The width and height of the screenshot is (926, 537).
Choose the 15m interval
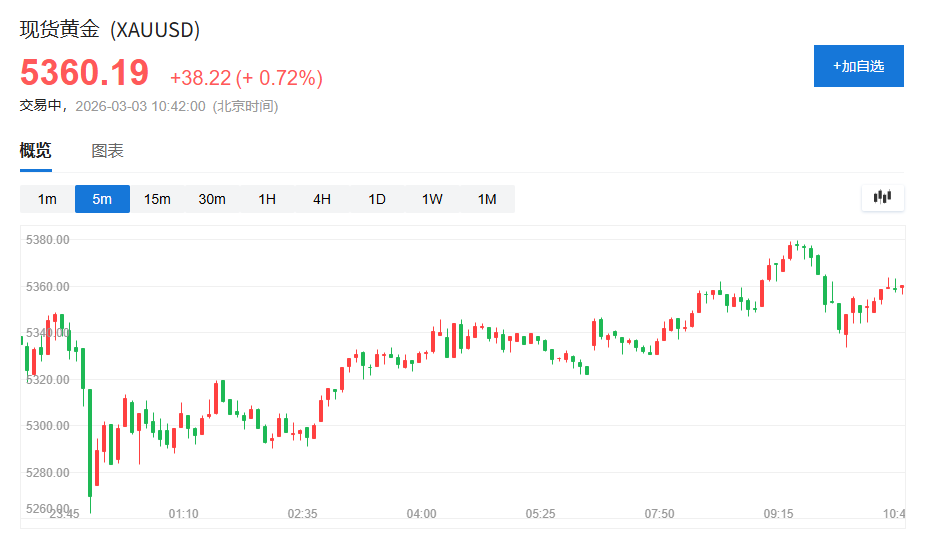pos(157,199)
